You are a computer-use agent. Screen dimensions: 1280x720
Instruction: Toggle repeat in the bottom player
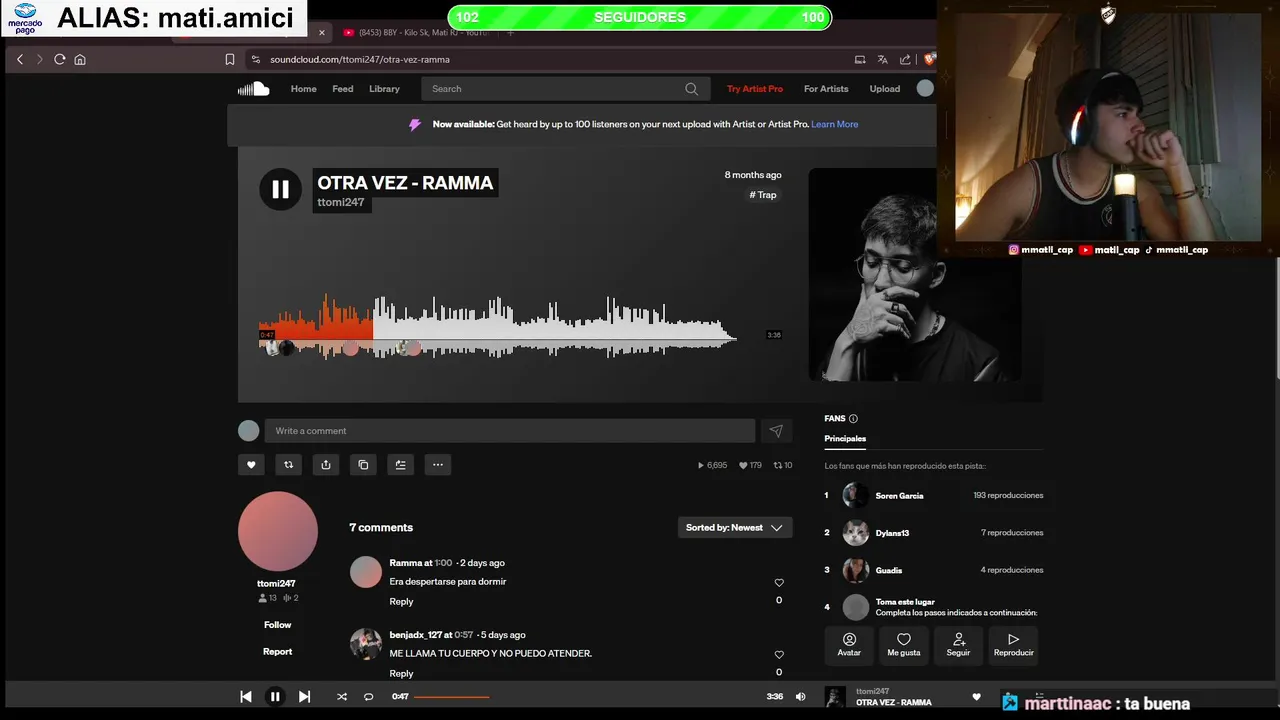pyautogui.click(x=368, y=697)
